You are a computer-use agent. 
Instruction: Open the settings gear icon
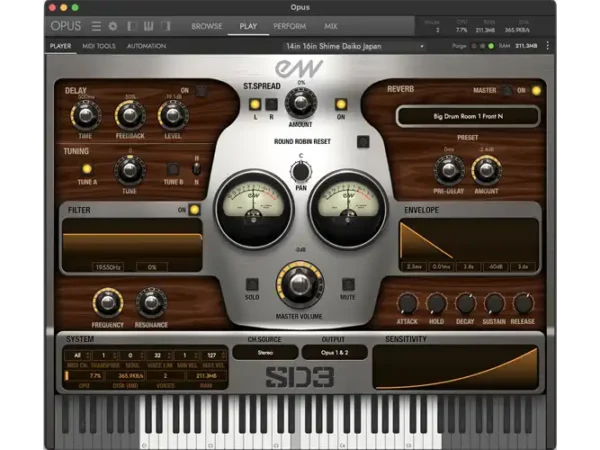113,26
